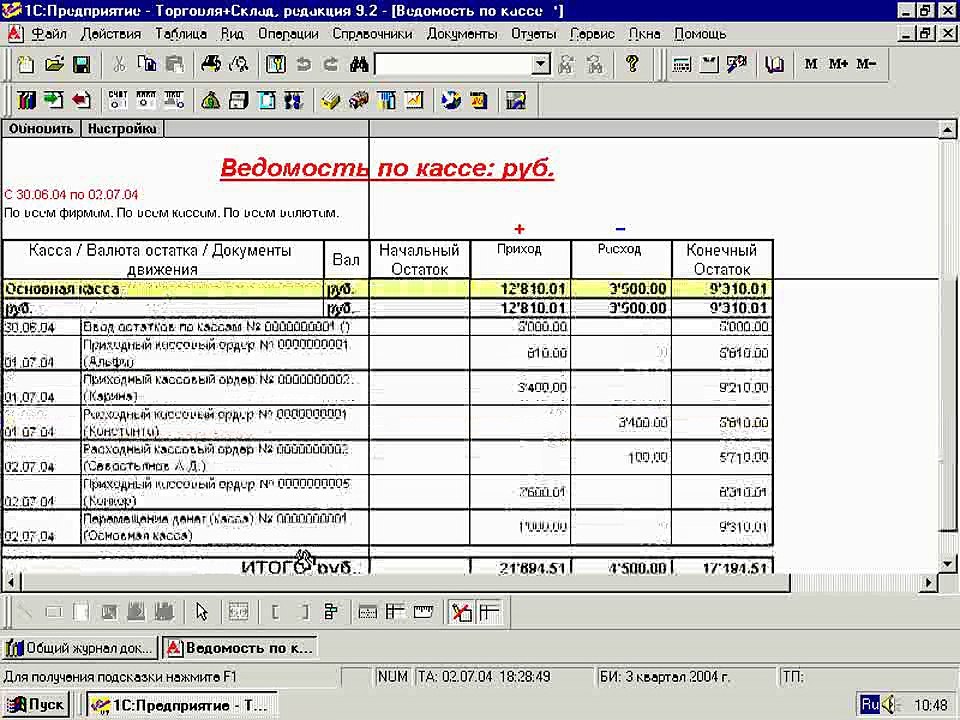Click the speaker volume tray icon
The width and height of the screenshot is (960, 720).
click(x=890, y=705)
